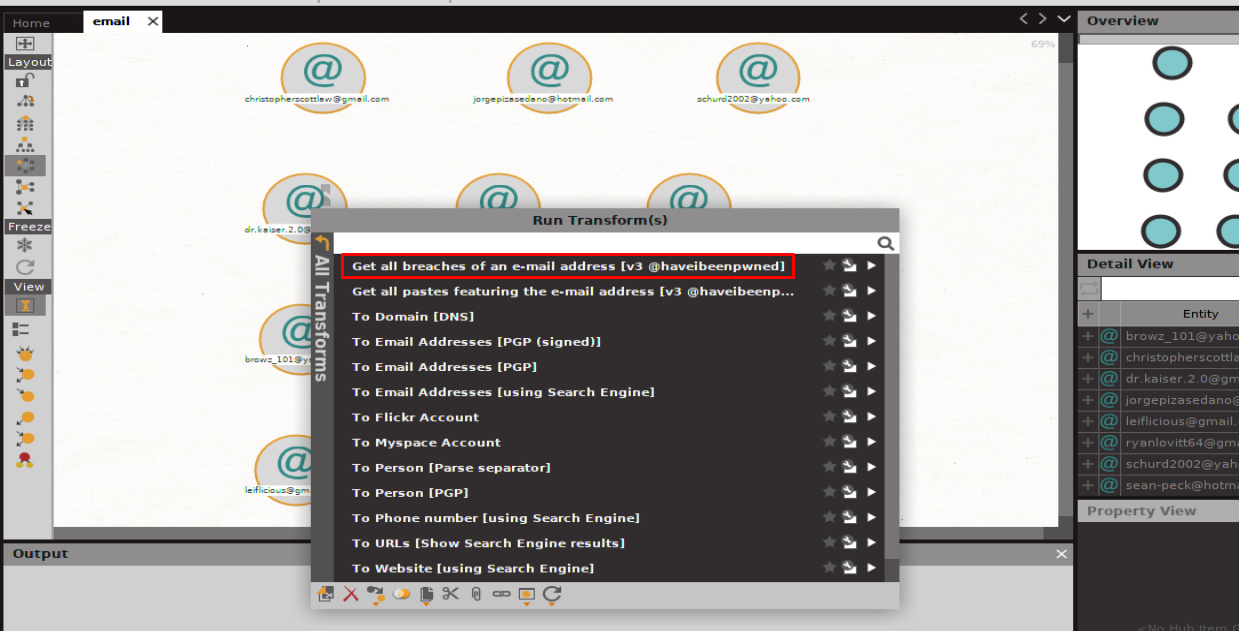The height and width of the screenshot is (631, 1239).
Task: Expand sean-peck row in Detail View
Action: point(1088,485)
